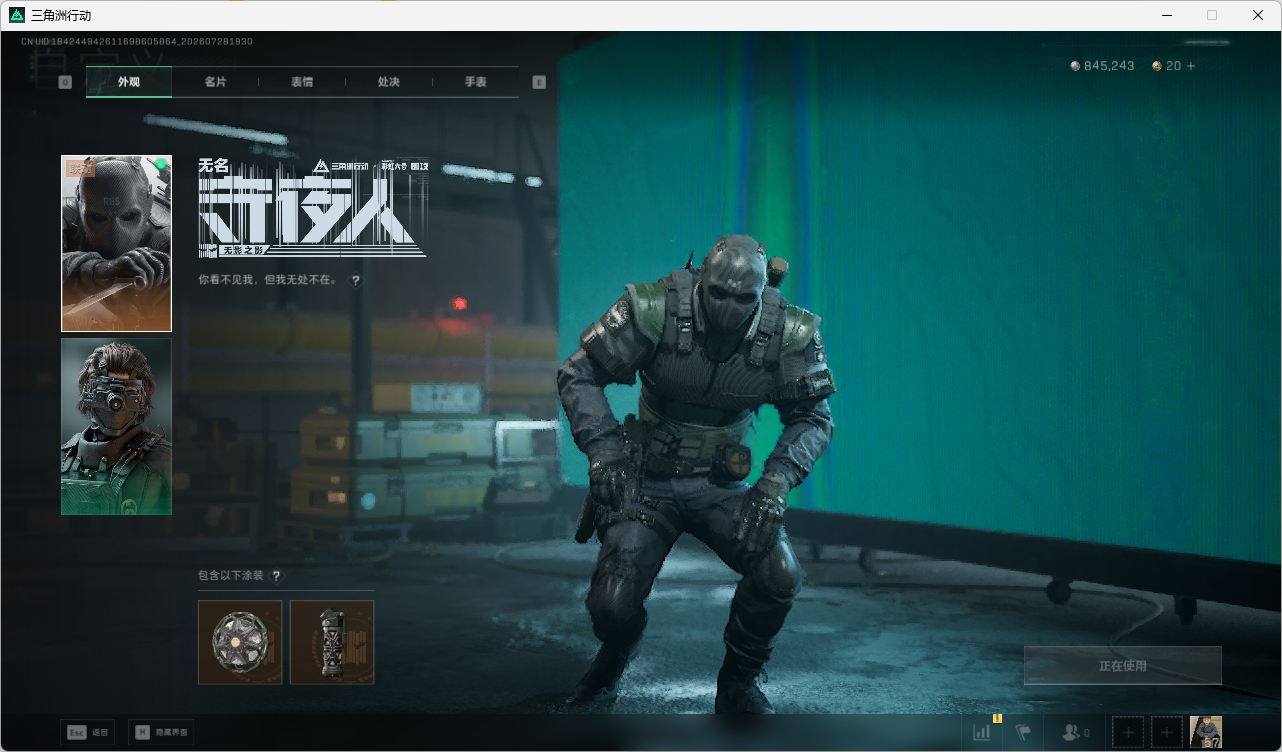Click the second empty squad slot plus
Image resolution: width=1282 pixels, height=752 pixels.
click(1166, 733)
